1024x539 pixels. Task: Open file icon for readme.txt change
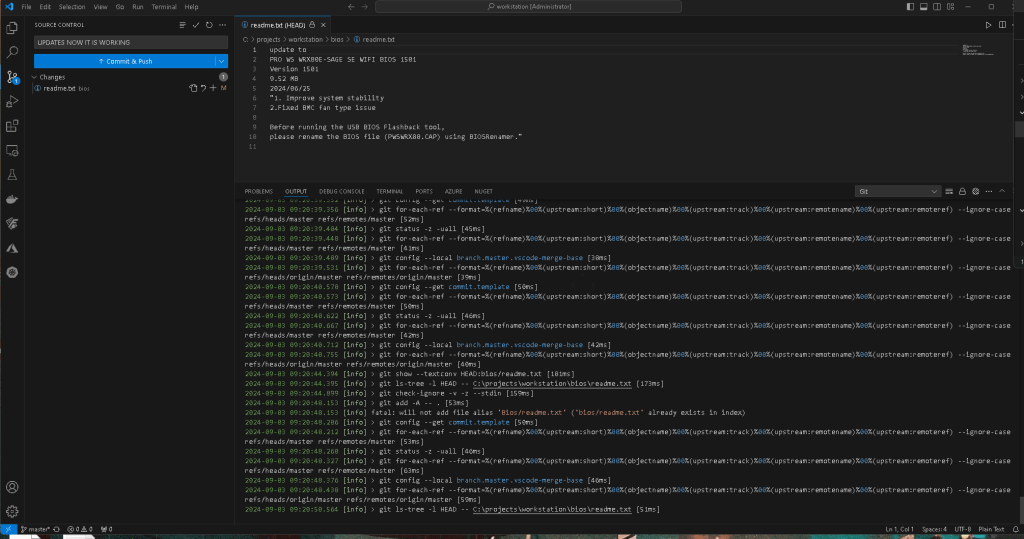[x=193, y=88]
